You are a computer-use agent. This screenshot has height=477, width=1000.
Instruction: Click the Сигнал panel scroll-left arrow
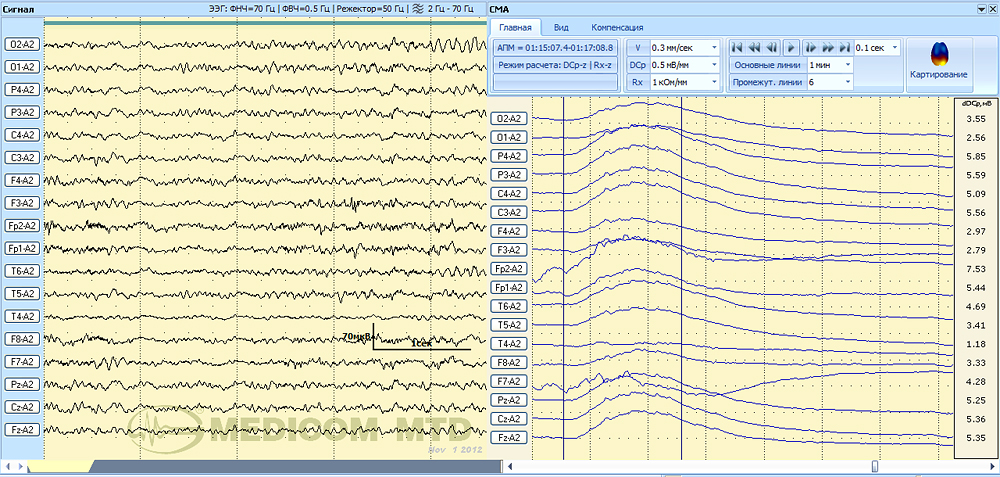(7, 467)
